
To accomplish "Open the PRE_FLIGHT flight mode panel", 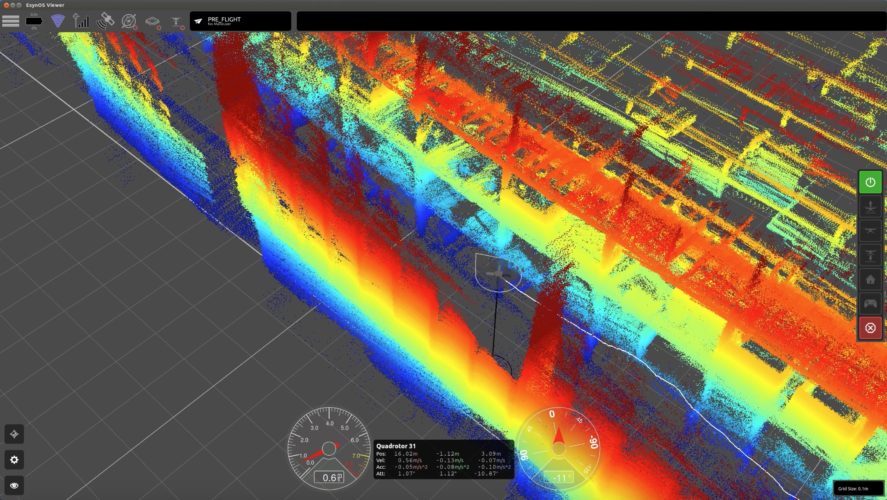I will coord(240,21).
